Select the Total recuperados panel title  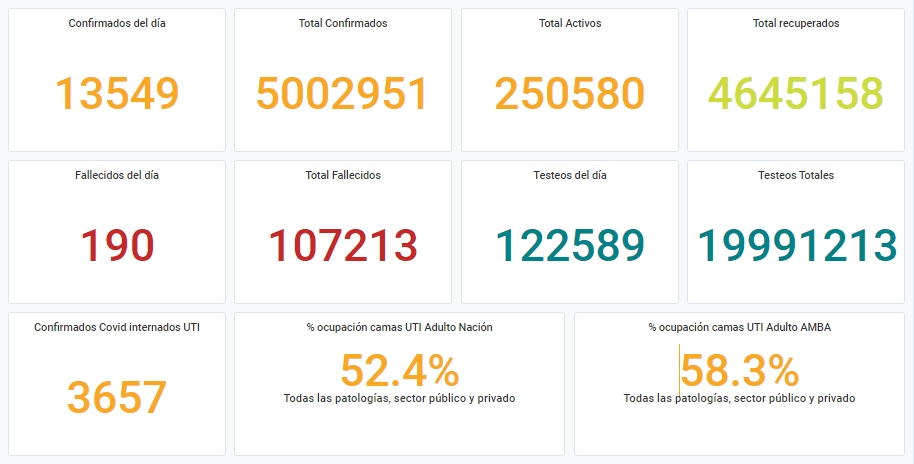coord(796,23)
